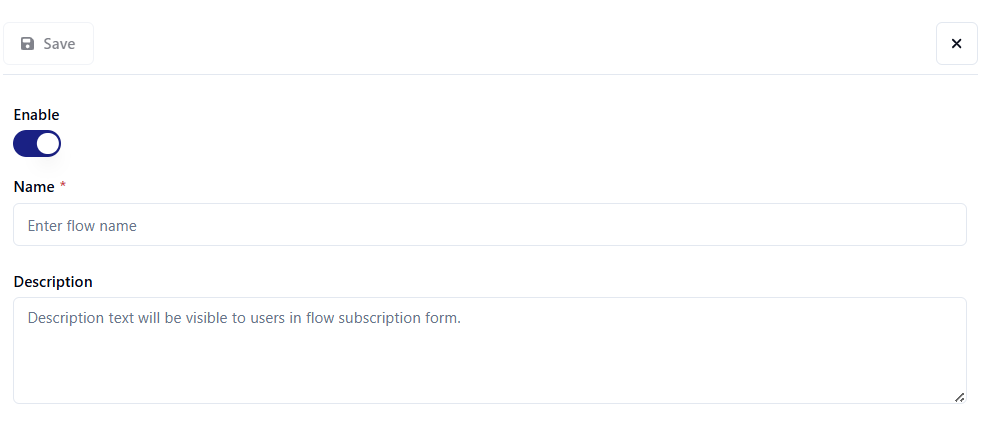Click the description placeholder about subscription form
The image size is (990, 423).
point(244,318)
